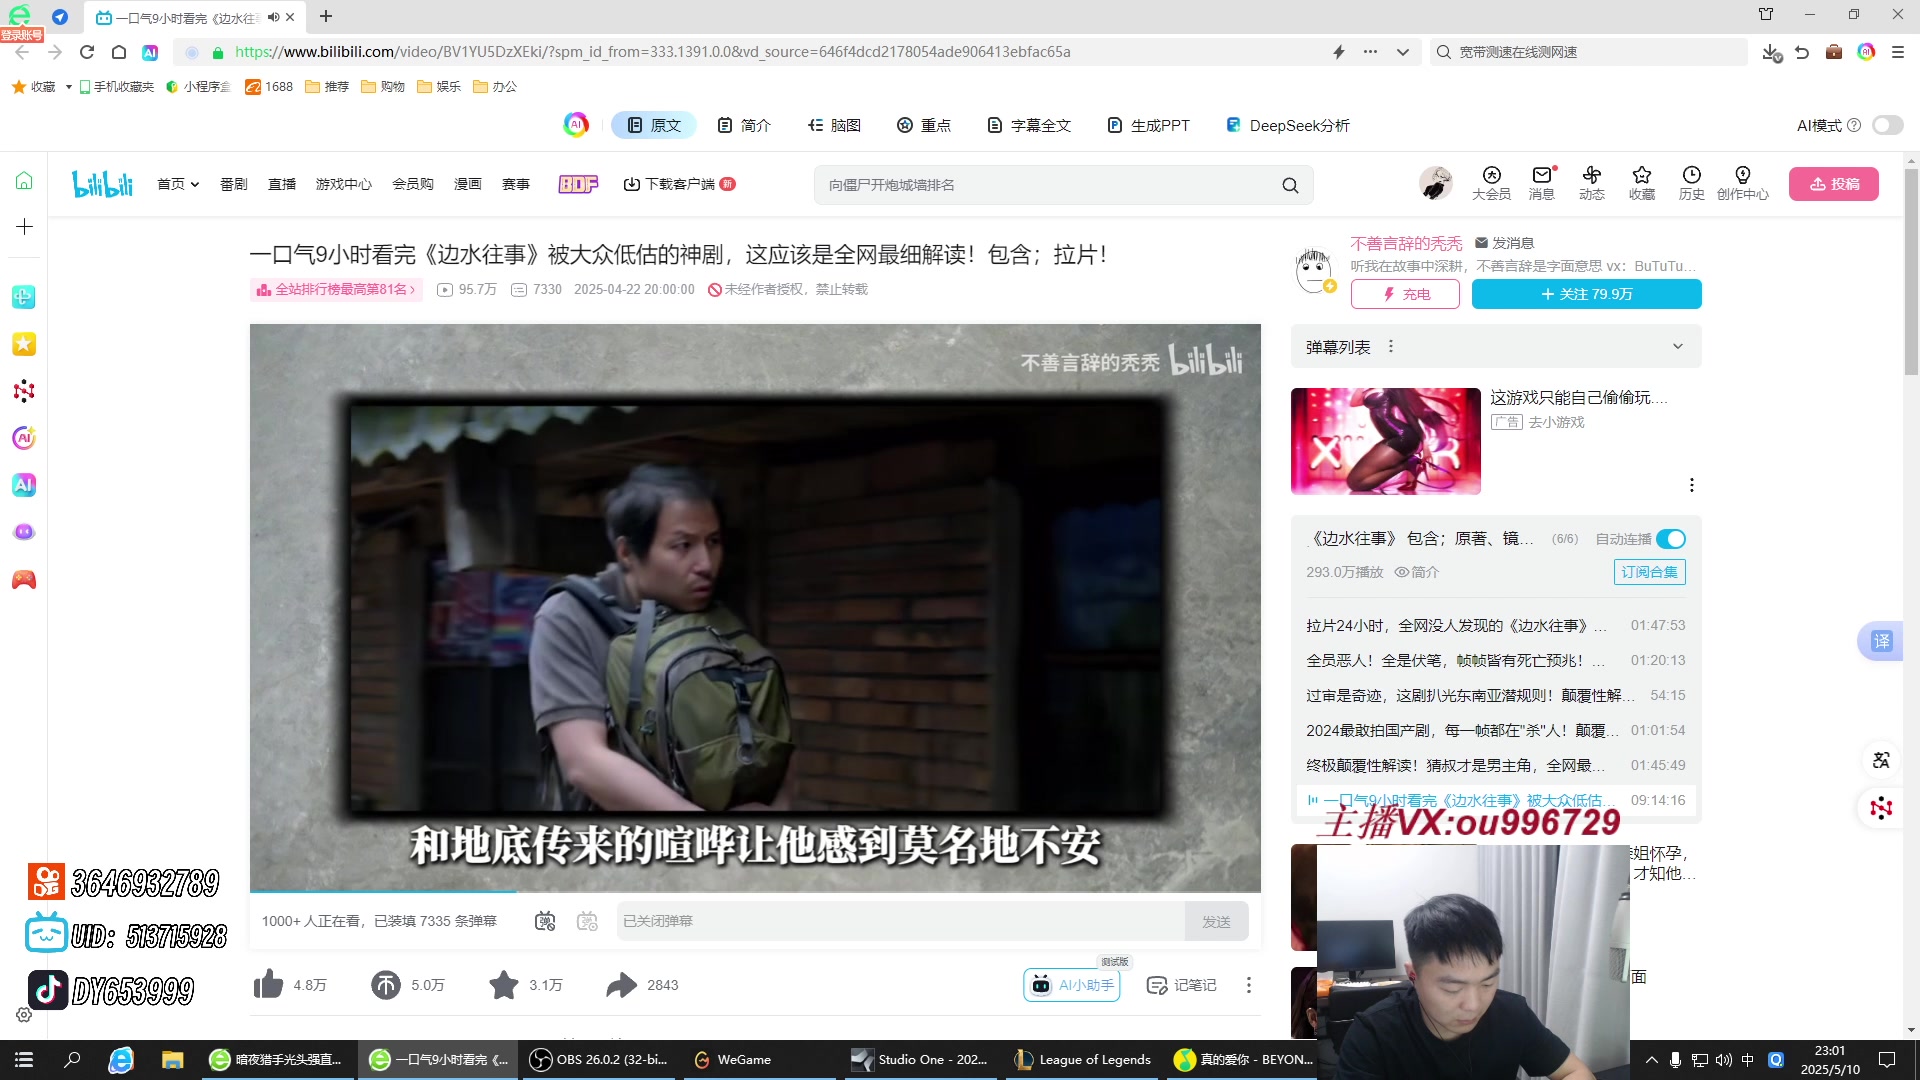The image size is (1920, 1080).
Task: Select the 简介 tab
Action: (744, 125)
